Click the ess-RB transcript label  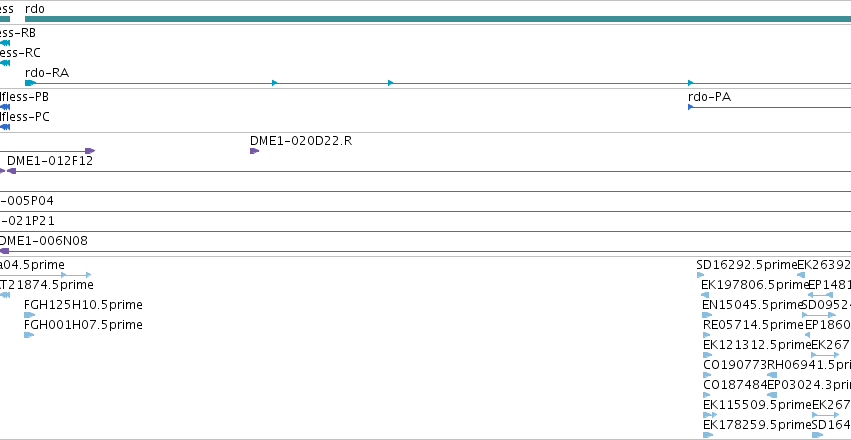pos(18,33)
